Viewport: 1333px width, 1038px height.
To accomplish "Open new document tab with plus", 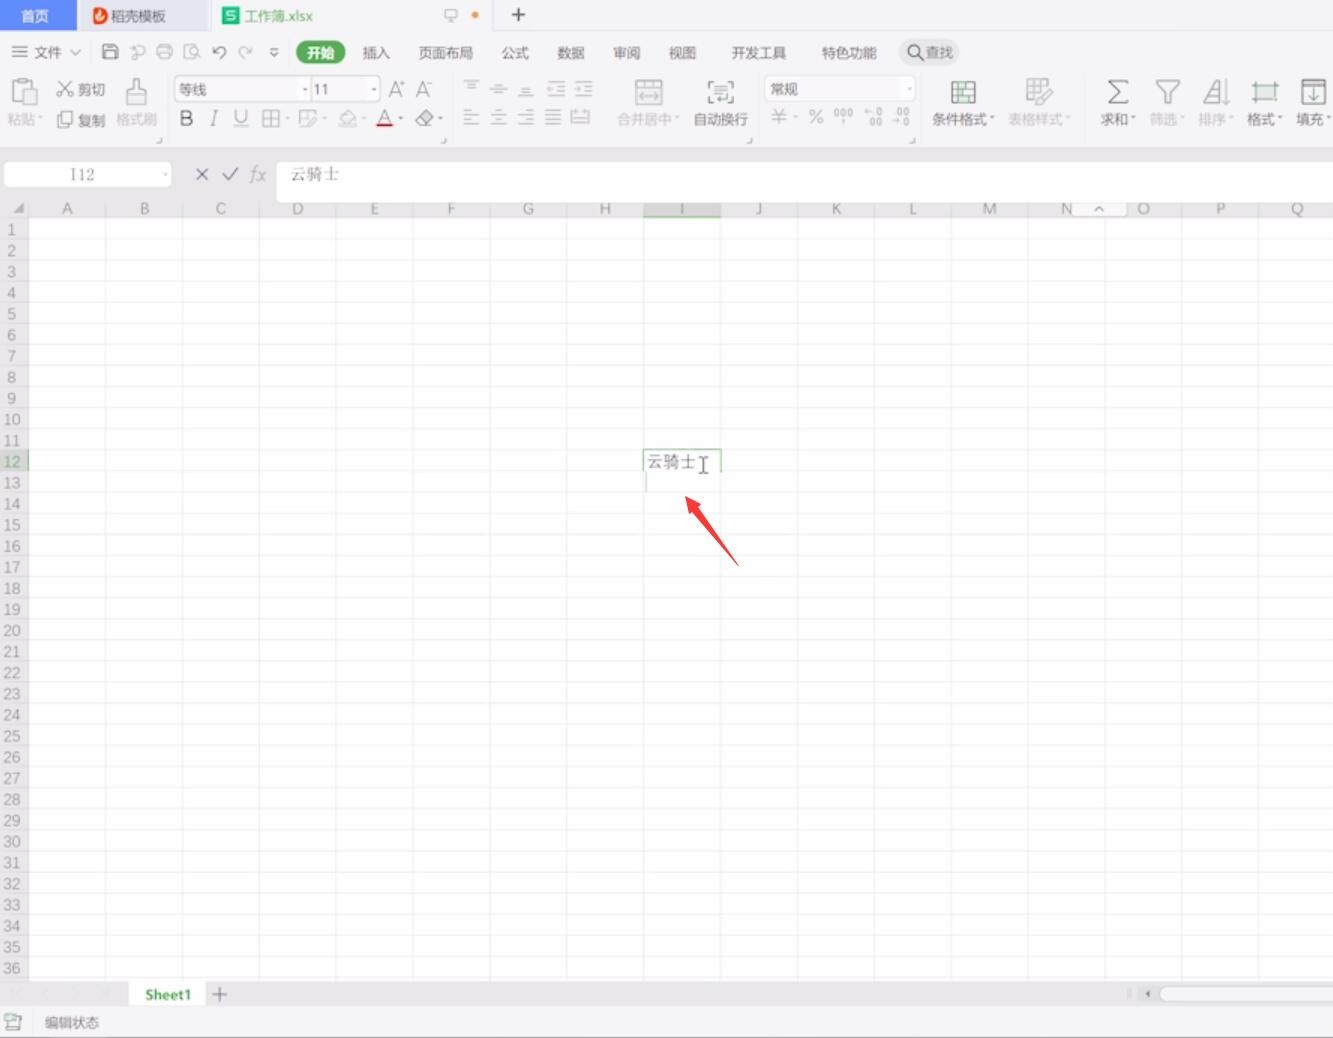I will coord(518,15).
